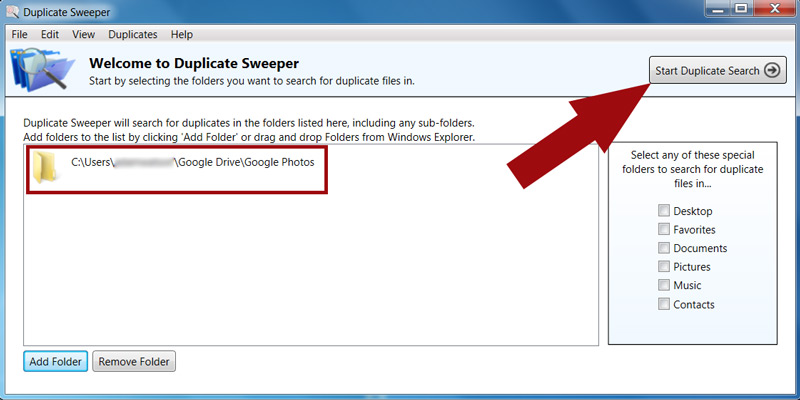The image size is (800, 400).
Task: Open the File menu
Action: coord(20,34)
